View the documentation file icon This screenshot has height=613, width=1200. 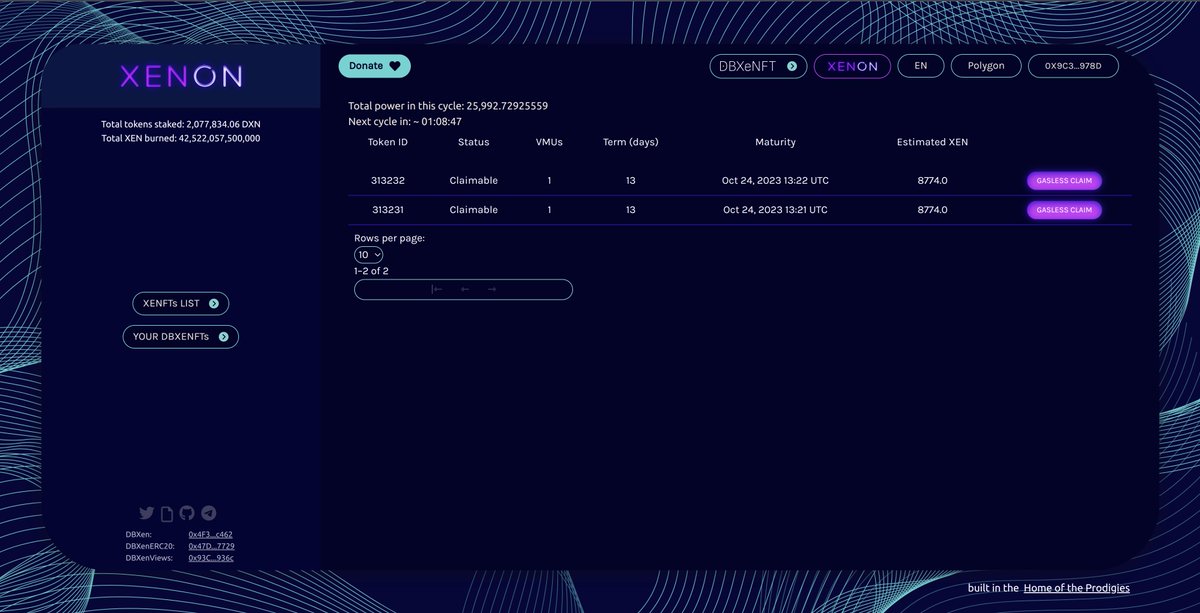tap(166, 512)
